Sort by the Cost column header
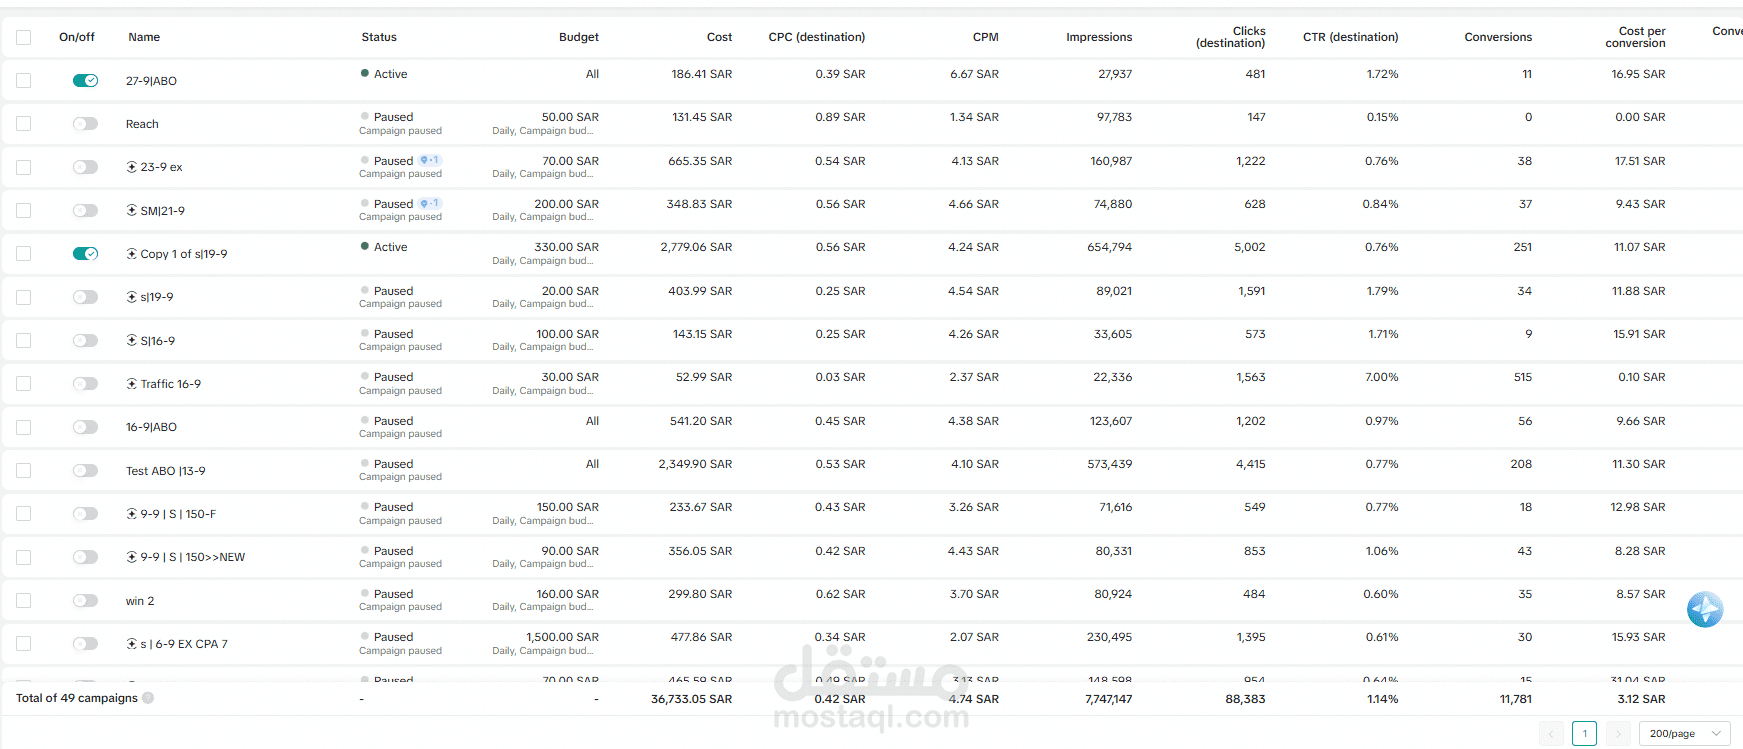 click(x=719, y=37)
